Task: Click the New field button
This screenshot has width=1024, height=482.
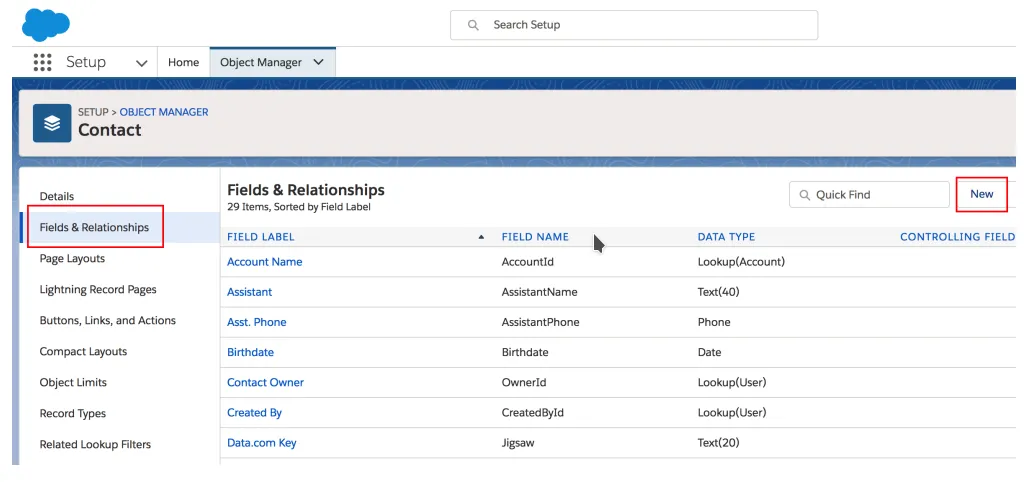Action: (x=982, y=194)
